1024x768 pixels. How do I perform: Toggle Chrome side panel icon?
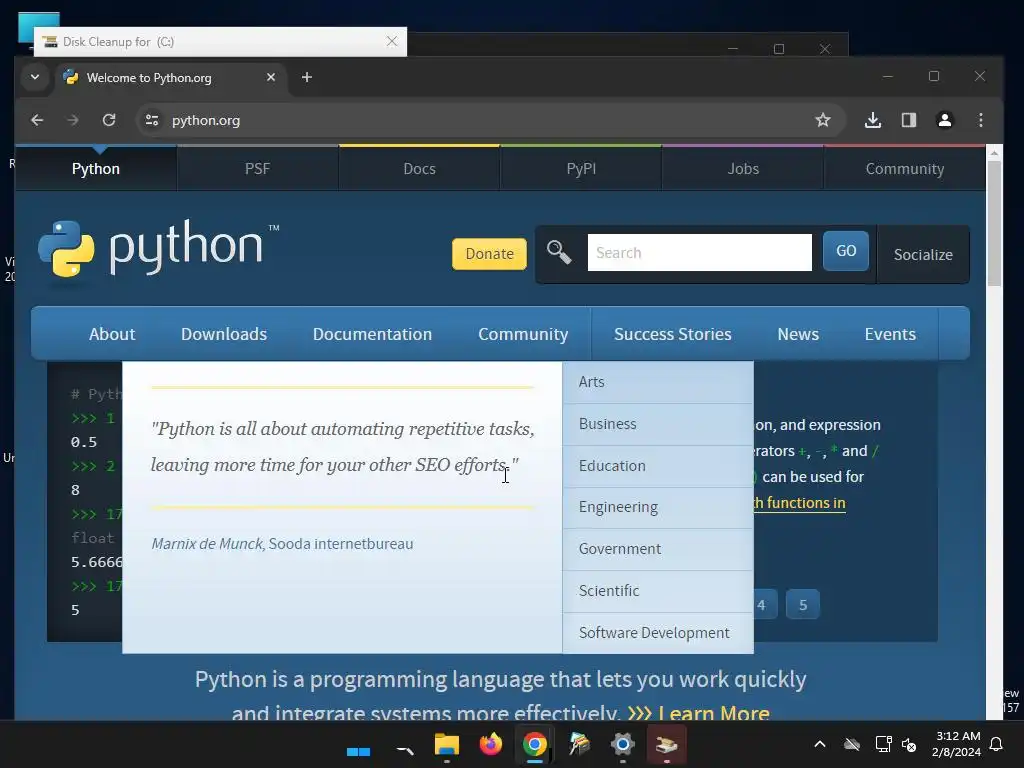pos(909,120)
